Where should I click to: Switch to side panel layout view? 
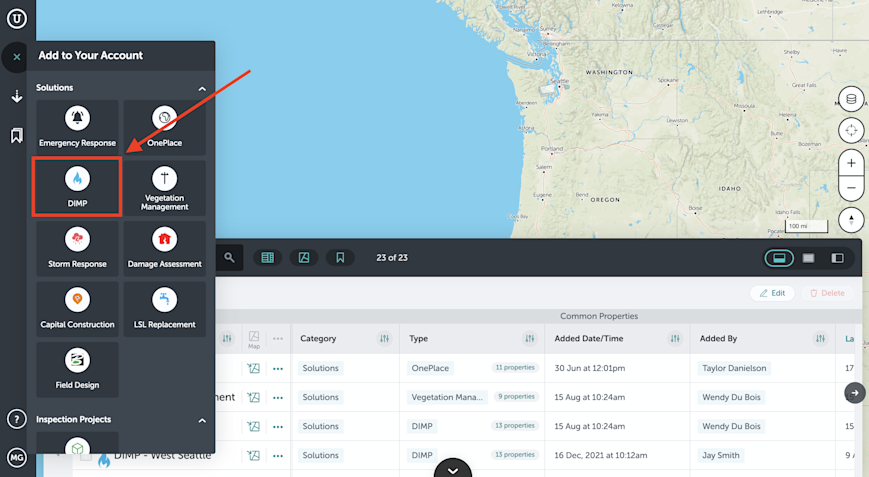pyautogui.click(x=837, y=258)
